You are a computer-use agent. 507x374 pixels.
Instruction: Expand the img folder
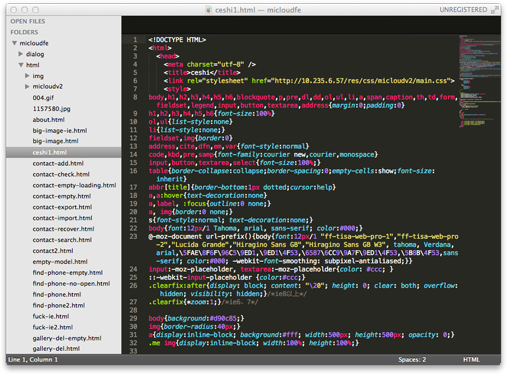click(27, 76)
